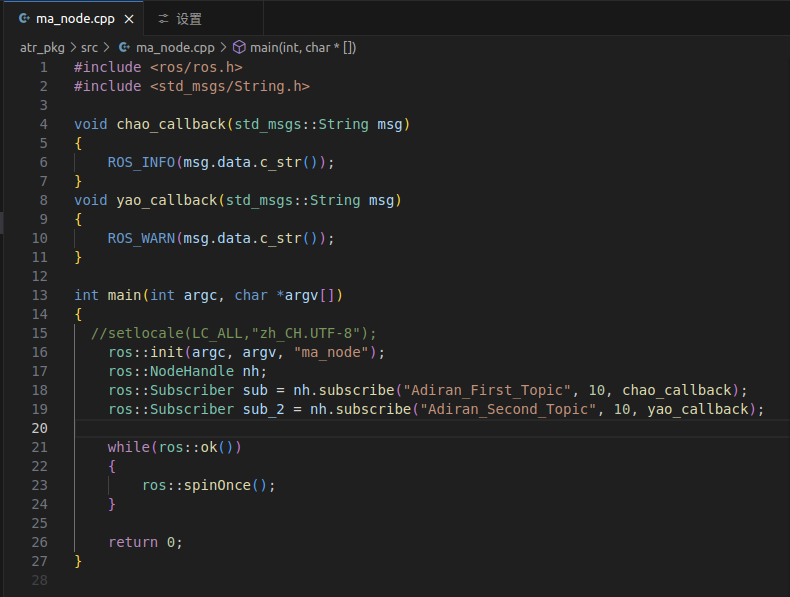This screenshot has height=597, width=790.
Task: Click on "<std_msgs/String.h>" include text
Action: 230,86
